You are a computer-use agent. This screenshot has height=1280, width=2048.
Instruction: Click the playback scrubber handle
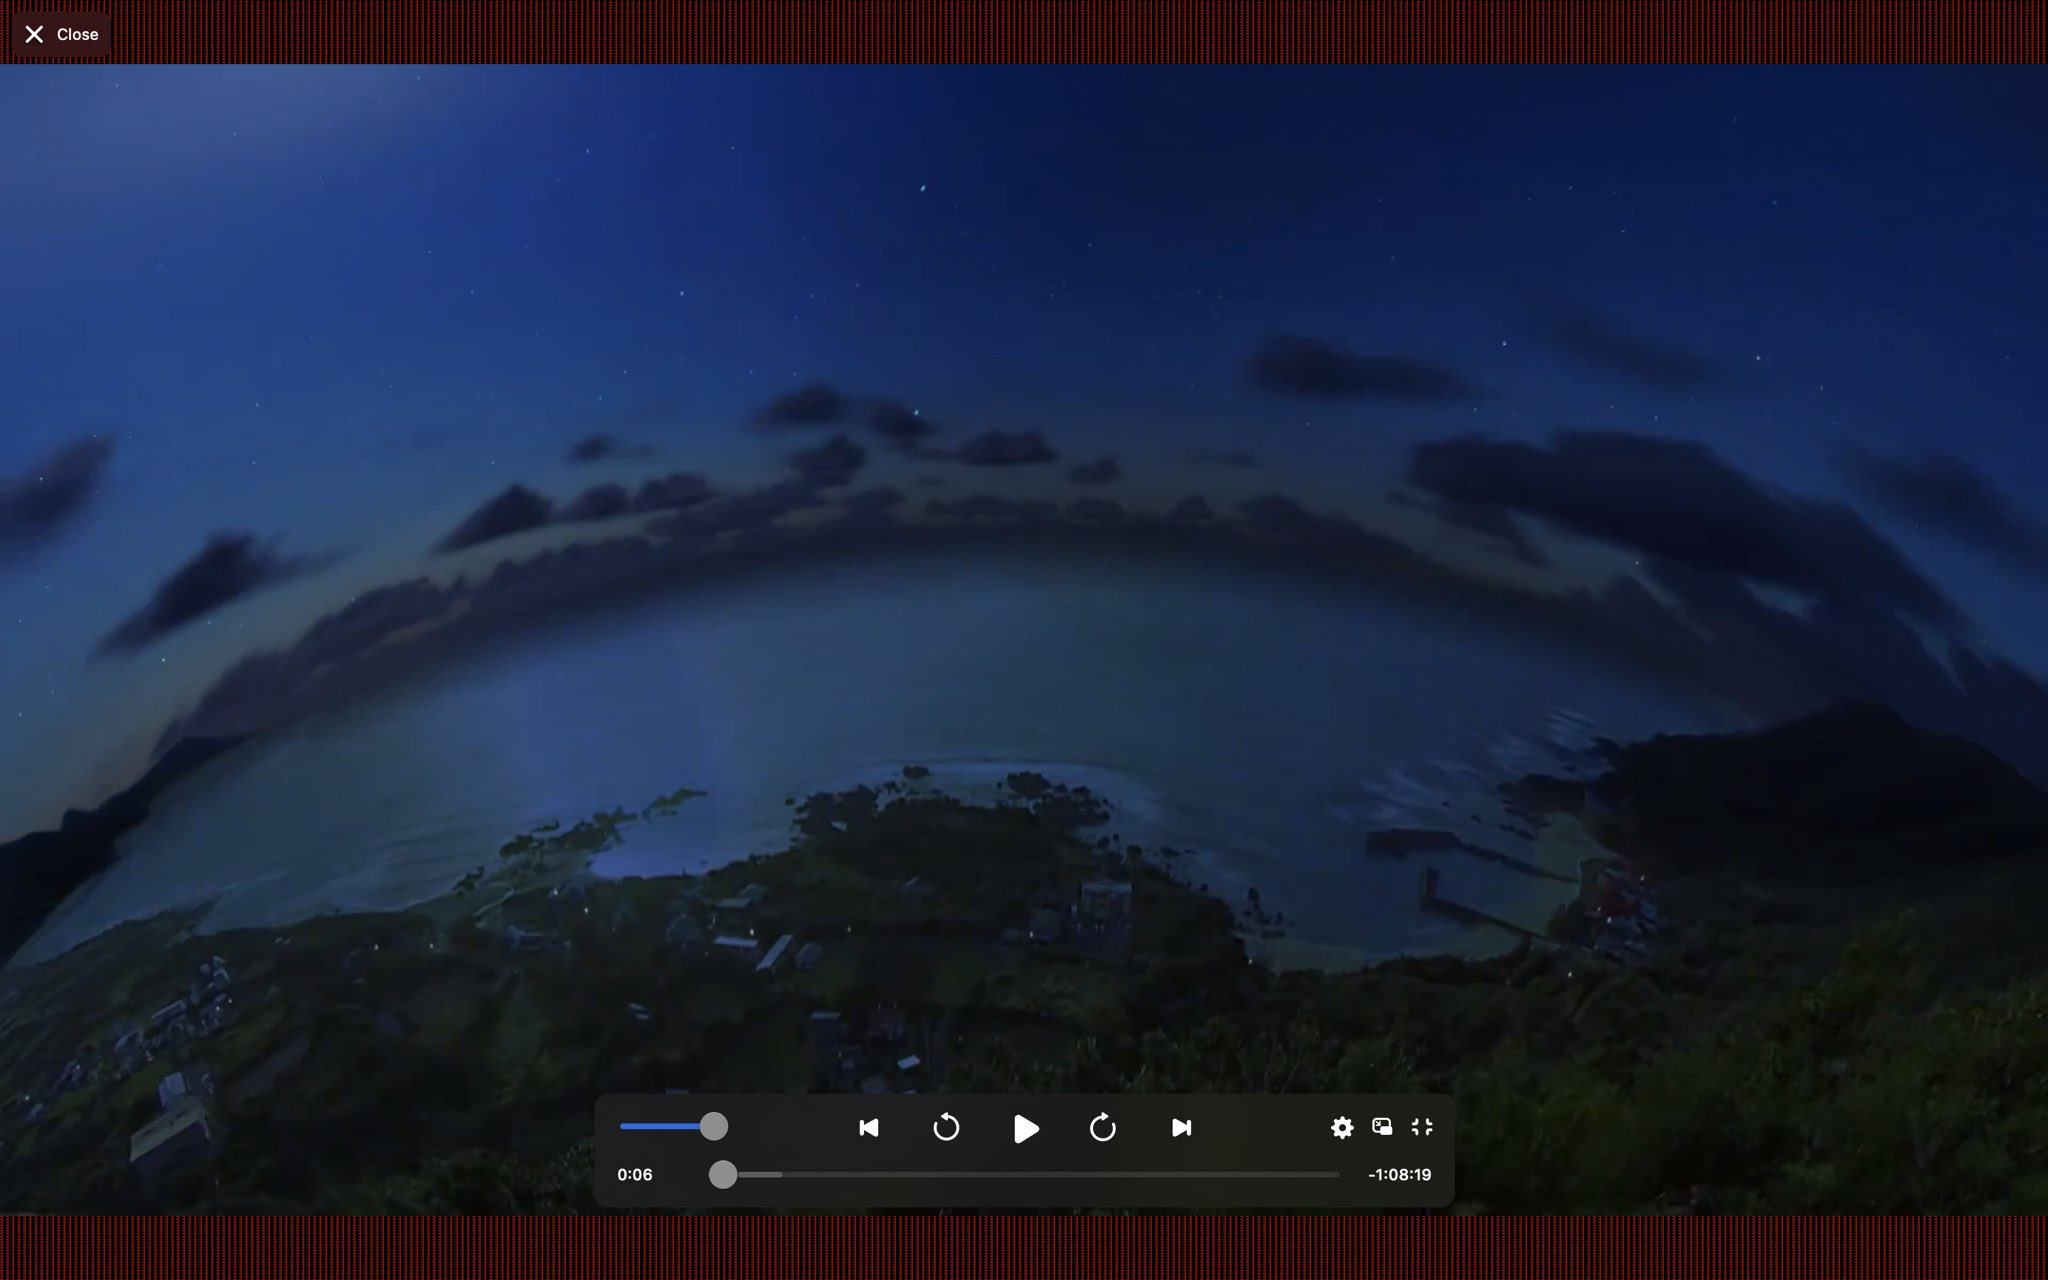pos(723,1175)
